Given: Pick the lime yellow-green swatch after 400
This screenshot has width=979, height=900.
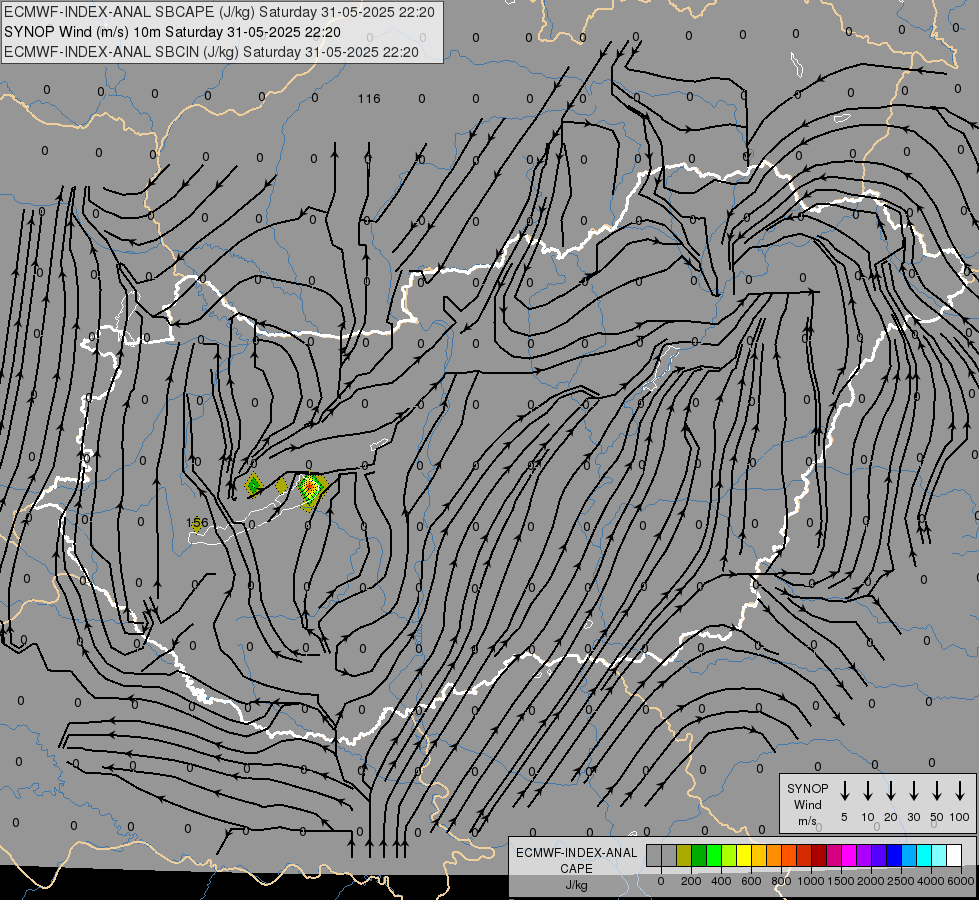Looking at the screenshot, I should pyautogui.click(x=729, y=855).
